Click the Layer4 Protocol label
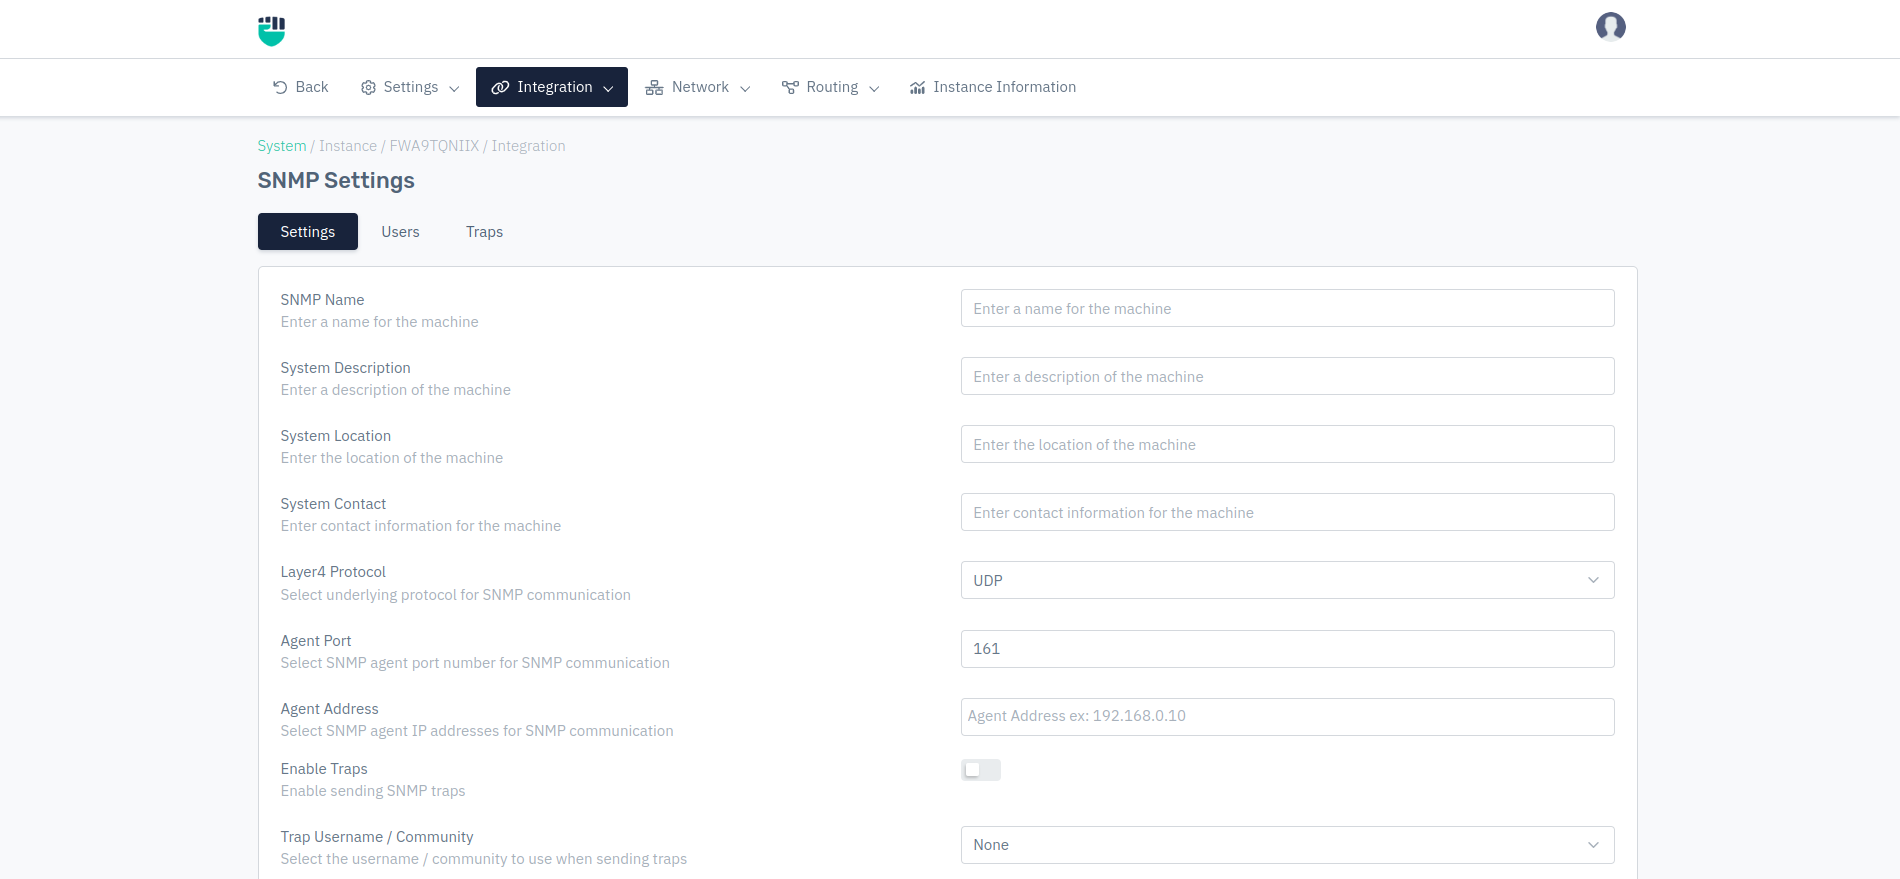Viewport: 1900px width, 879px height. click(333, 572)
